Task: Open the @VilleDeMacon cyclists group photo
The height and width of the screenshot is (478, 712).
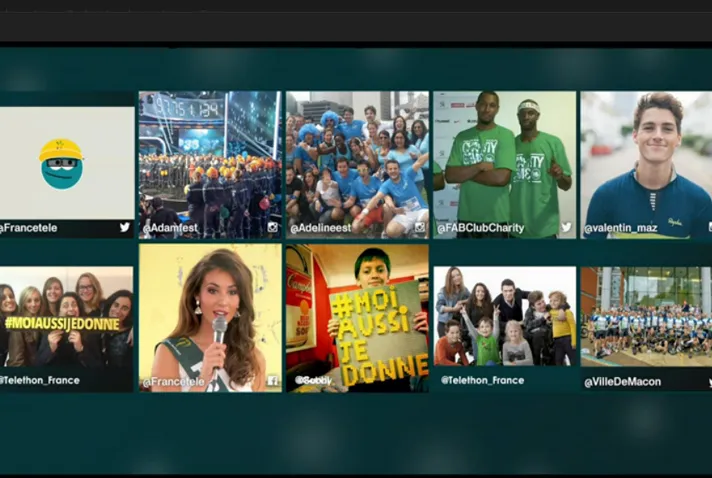Action: click(646, 318)
